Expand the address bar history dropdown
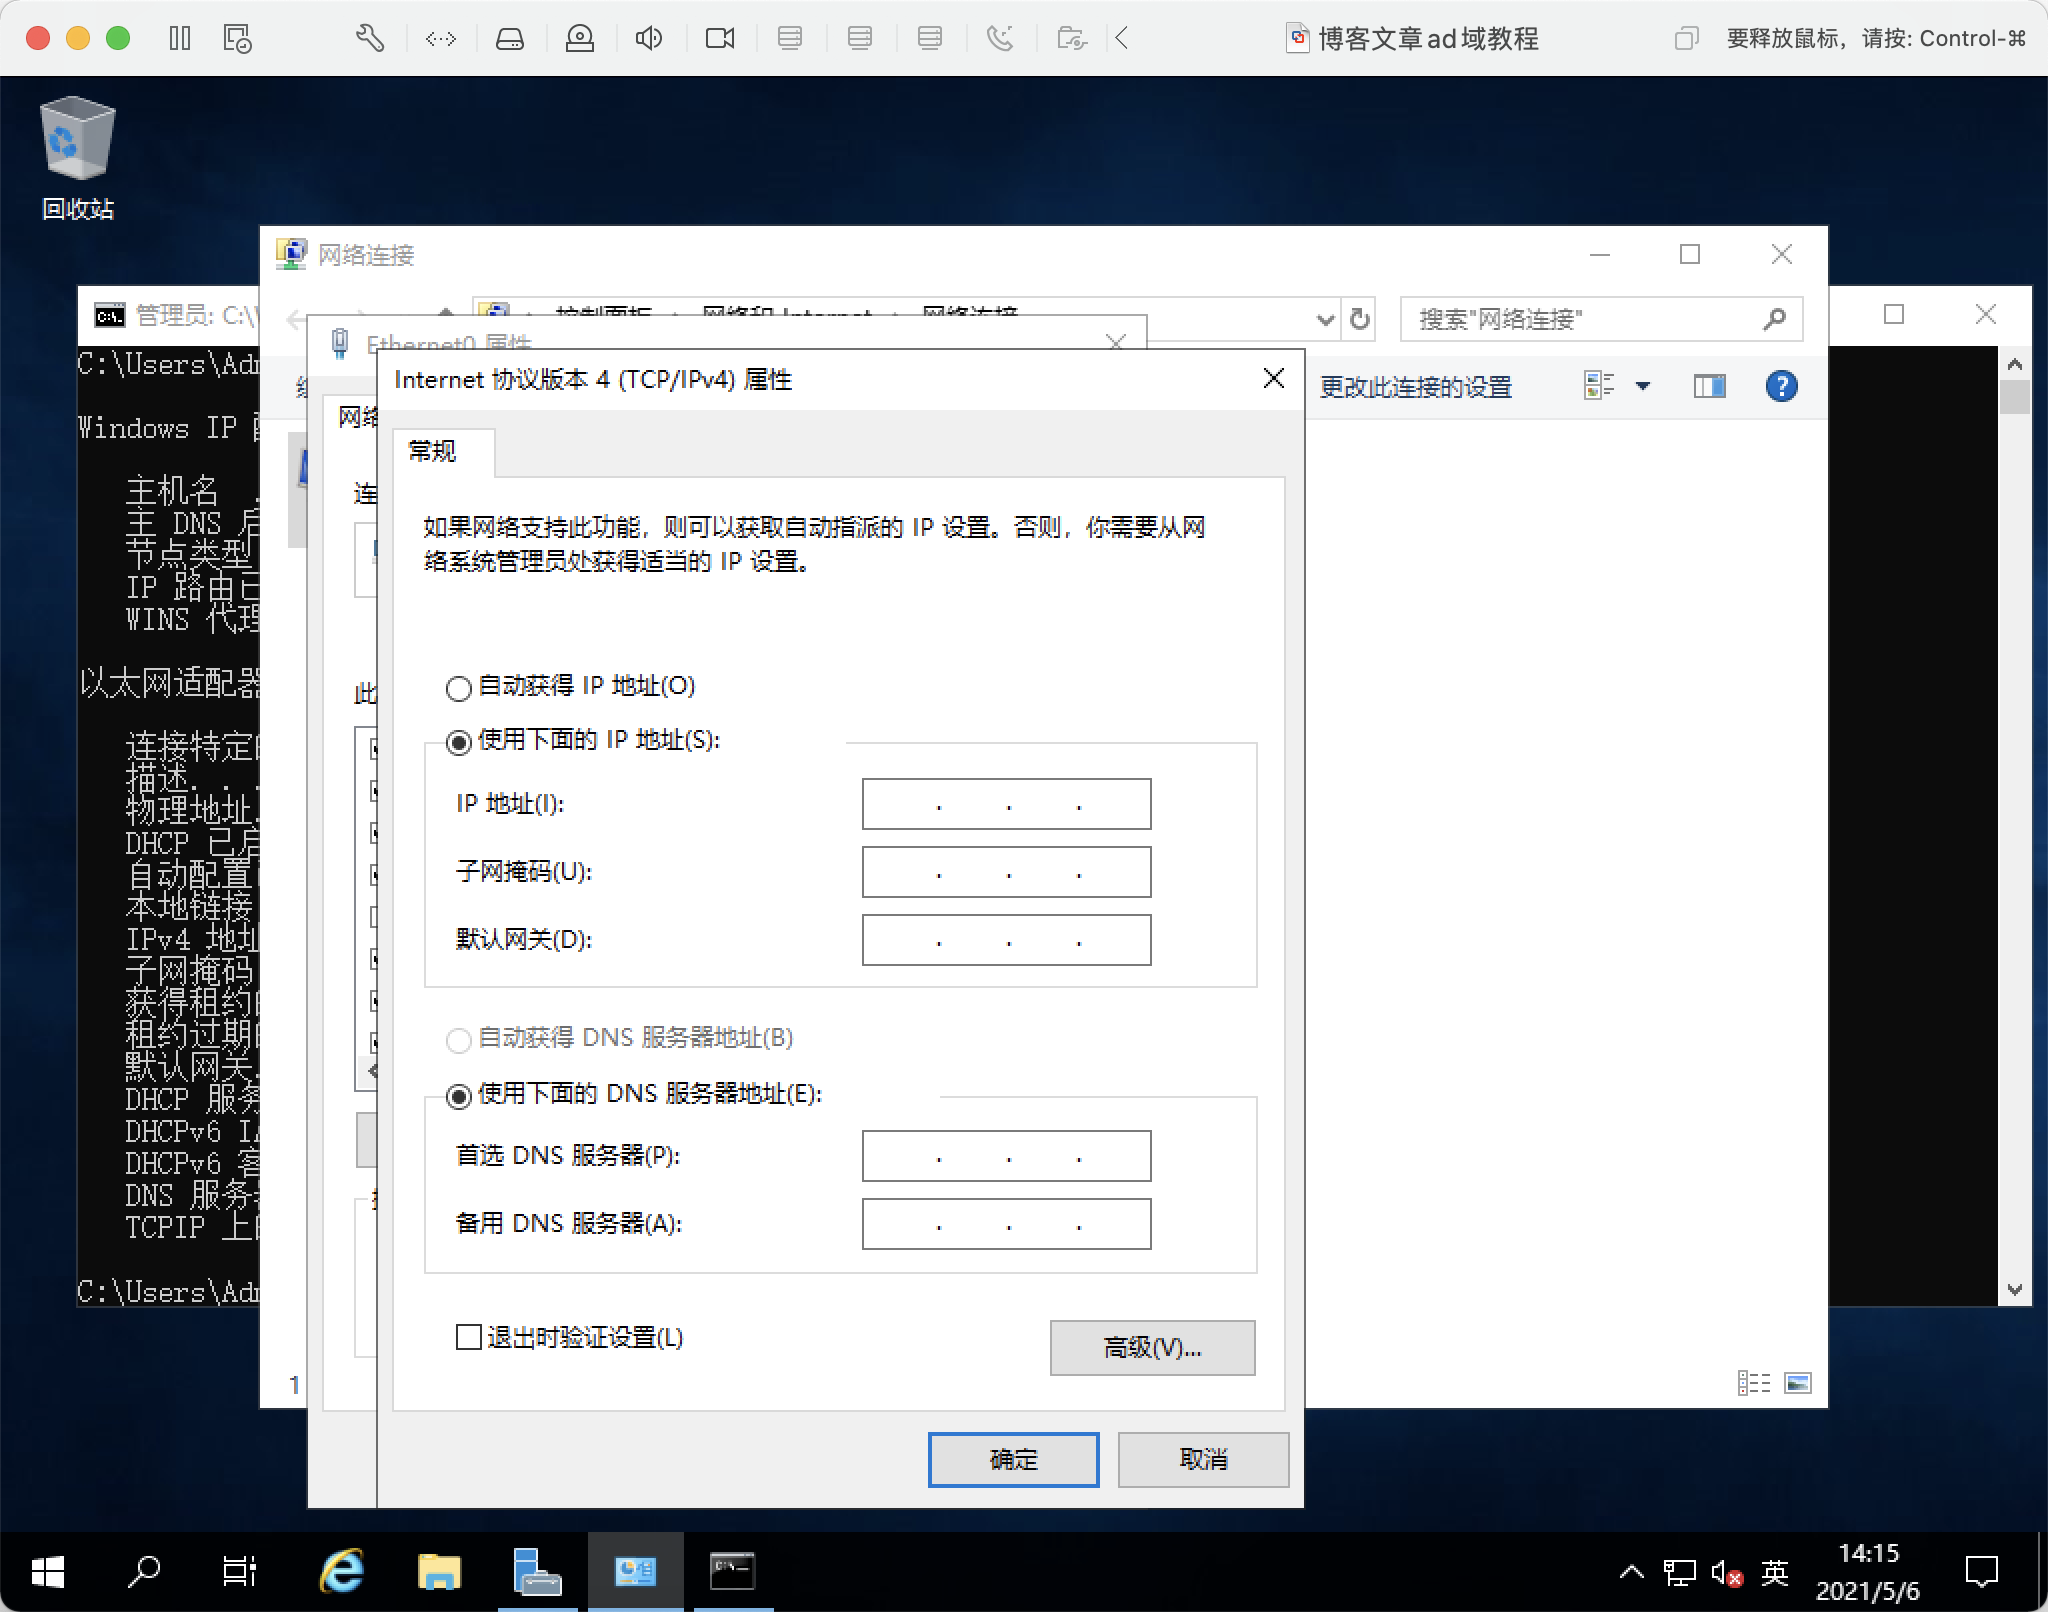Image resolution: width=2048 pixels, height=1612 pixels. click(x=1325, y=320)
